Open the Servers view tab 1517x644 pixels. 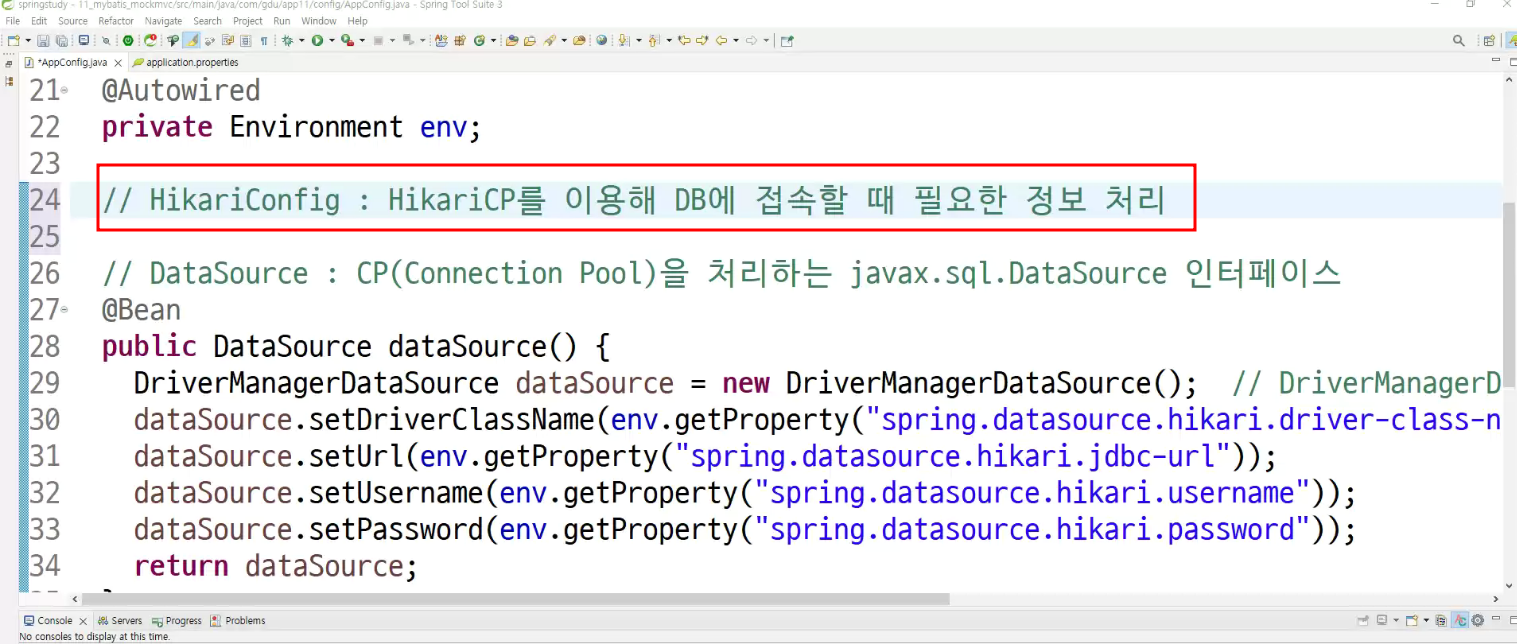coord(120,621)
